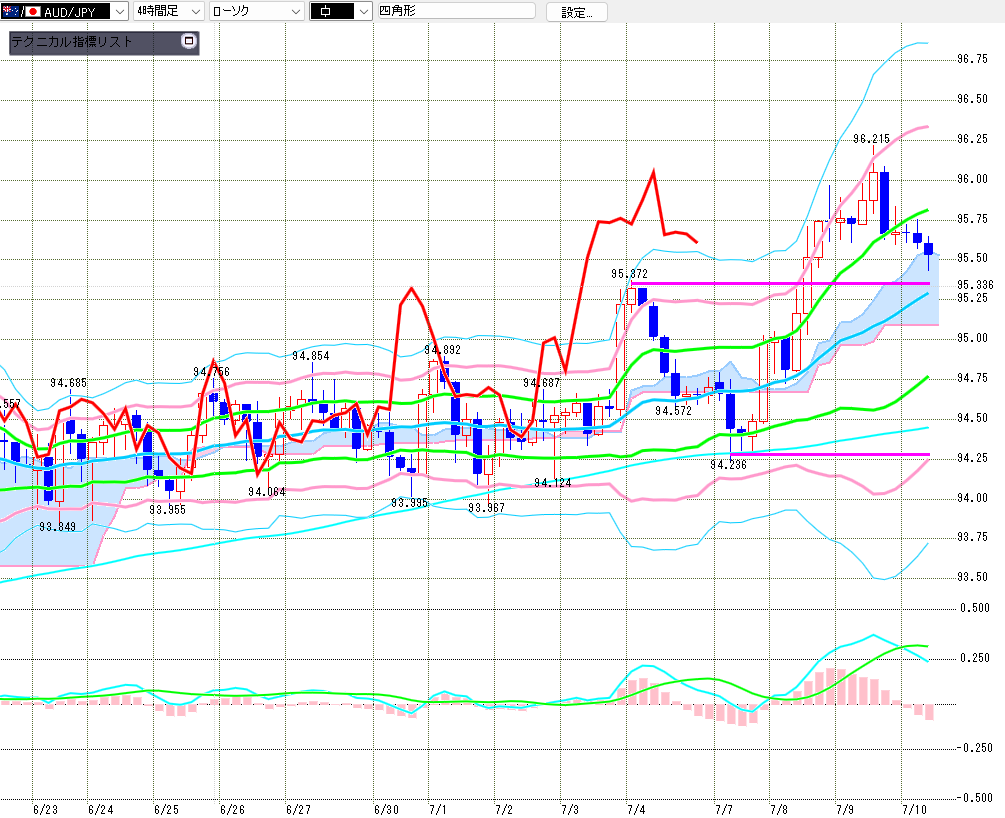
Task: Expand the テクニカル指標リスト panel with its square icon
Action: [188, 41]
